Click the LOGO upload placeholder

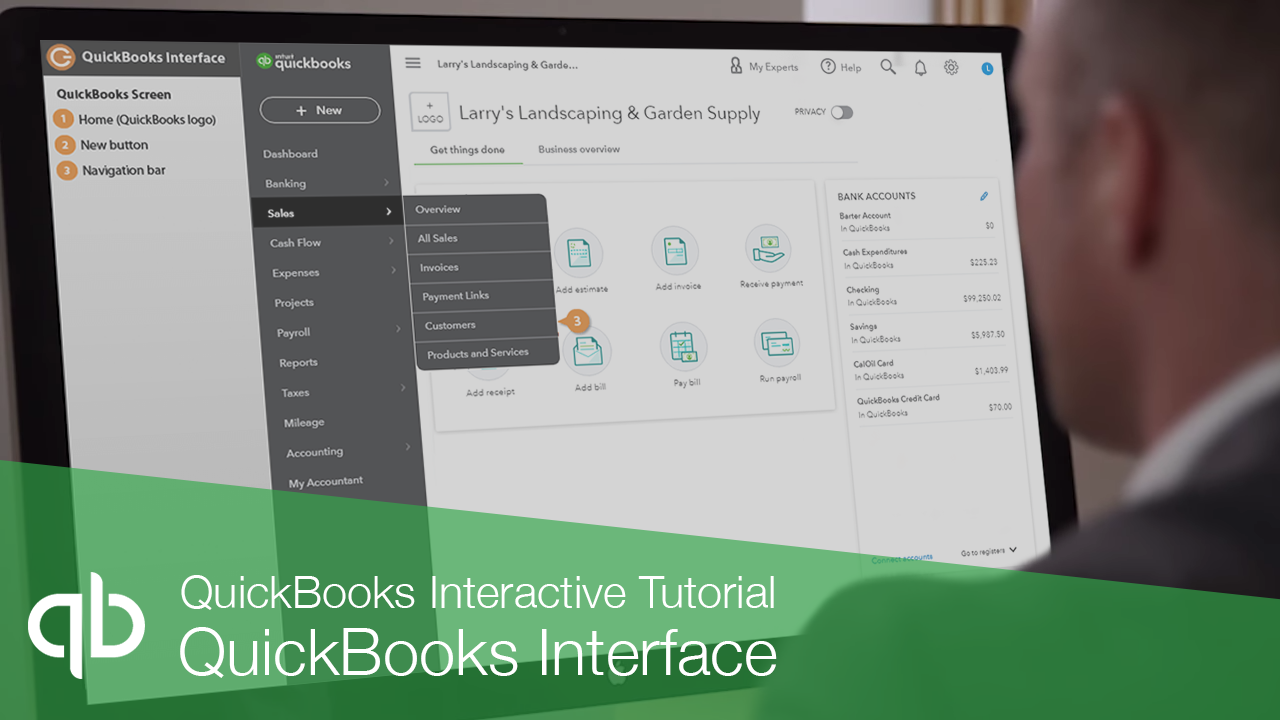(x=430, y=111)
